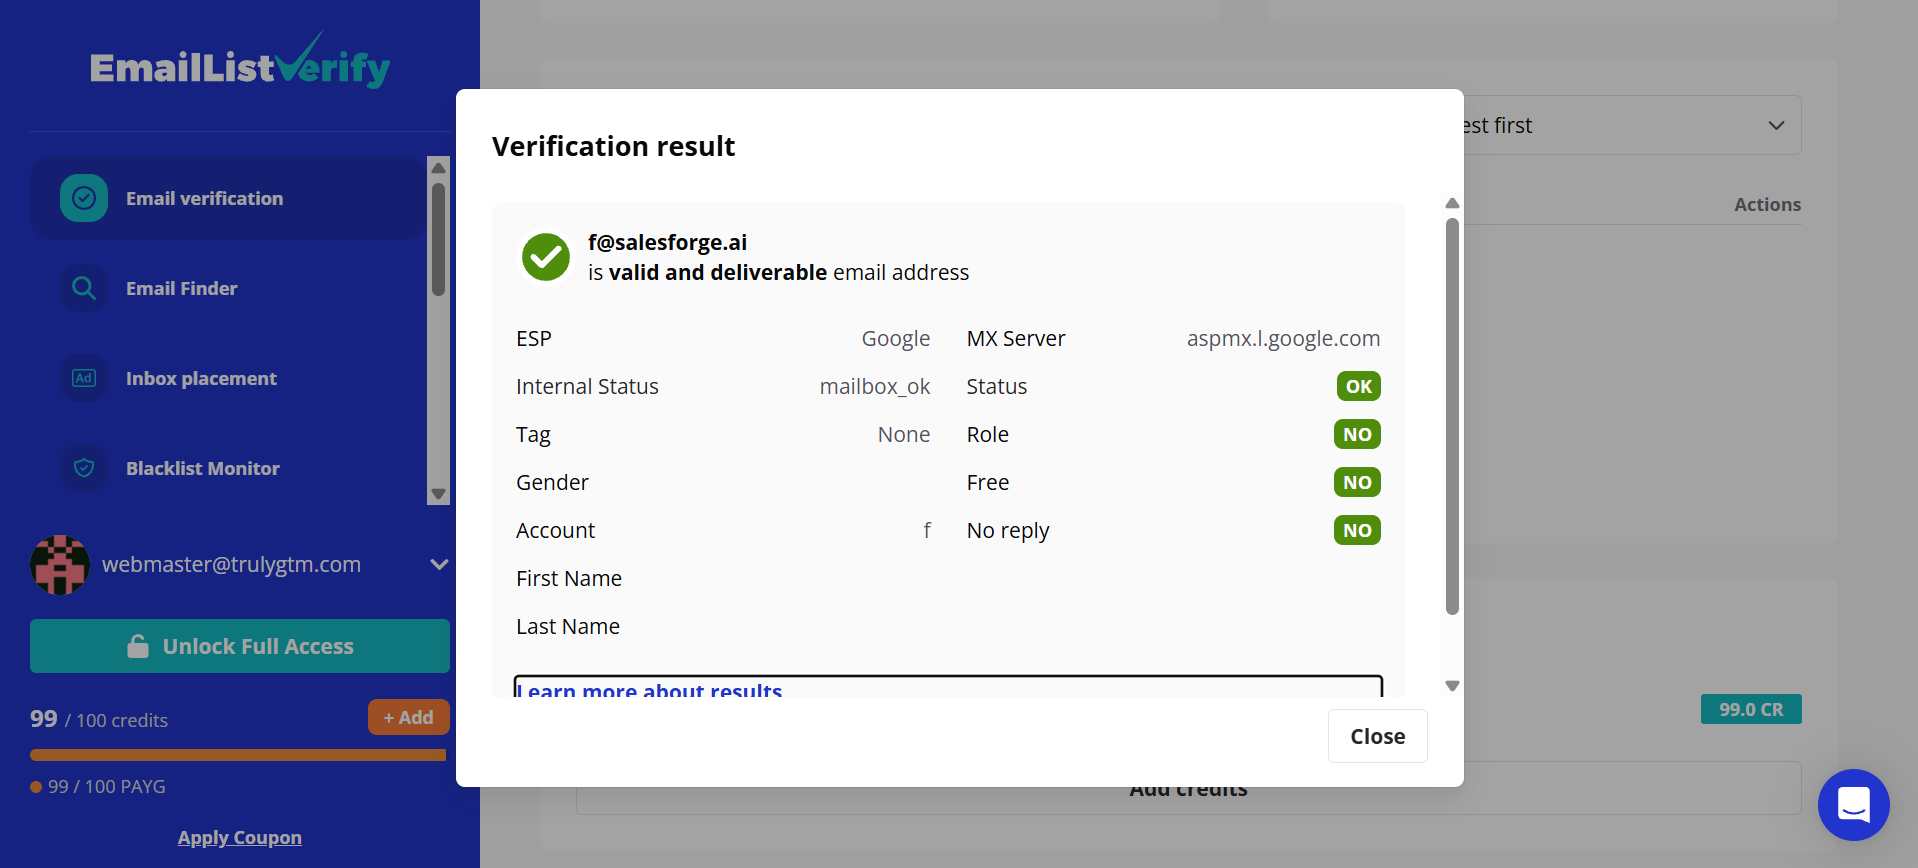Click the mailbox_ok internal status value
Viewport: 1918px width, 868px height.
[x=875, y=386]
